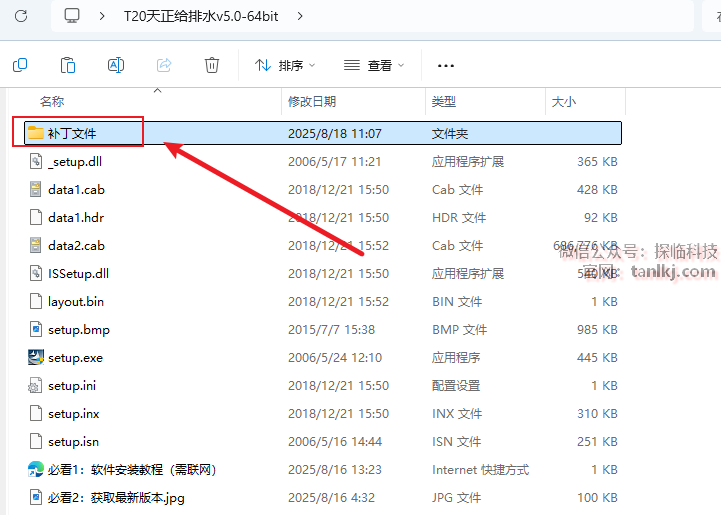Select the setup.exe installer icon
Screen dimensions: 721x515
click(x=36, y=357)
